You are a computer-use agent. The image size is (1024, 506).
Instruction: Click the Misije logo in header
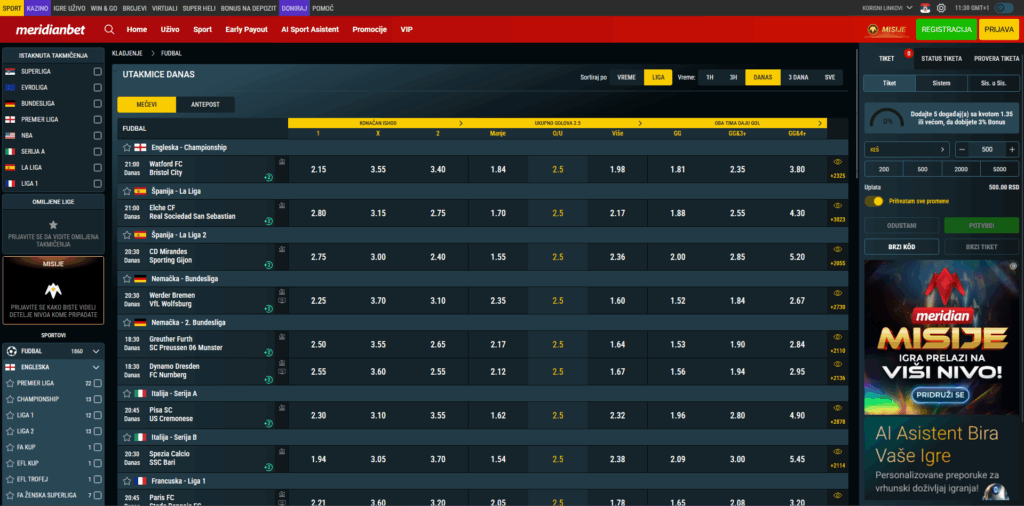pos(882,30)
